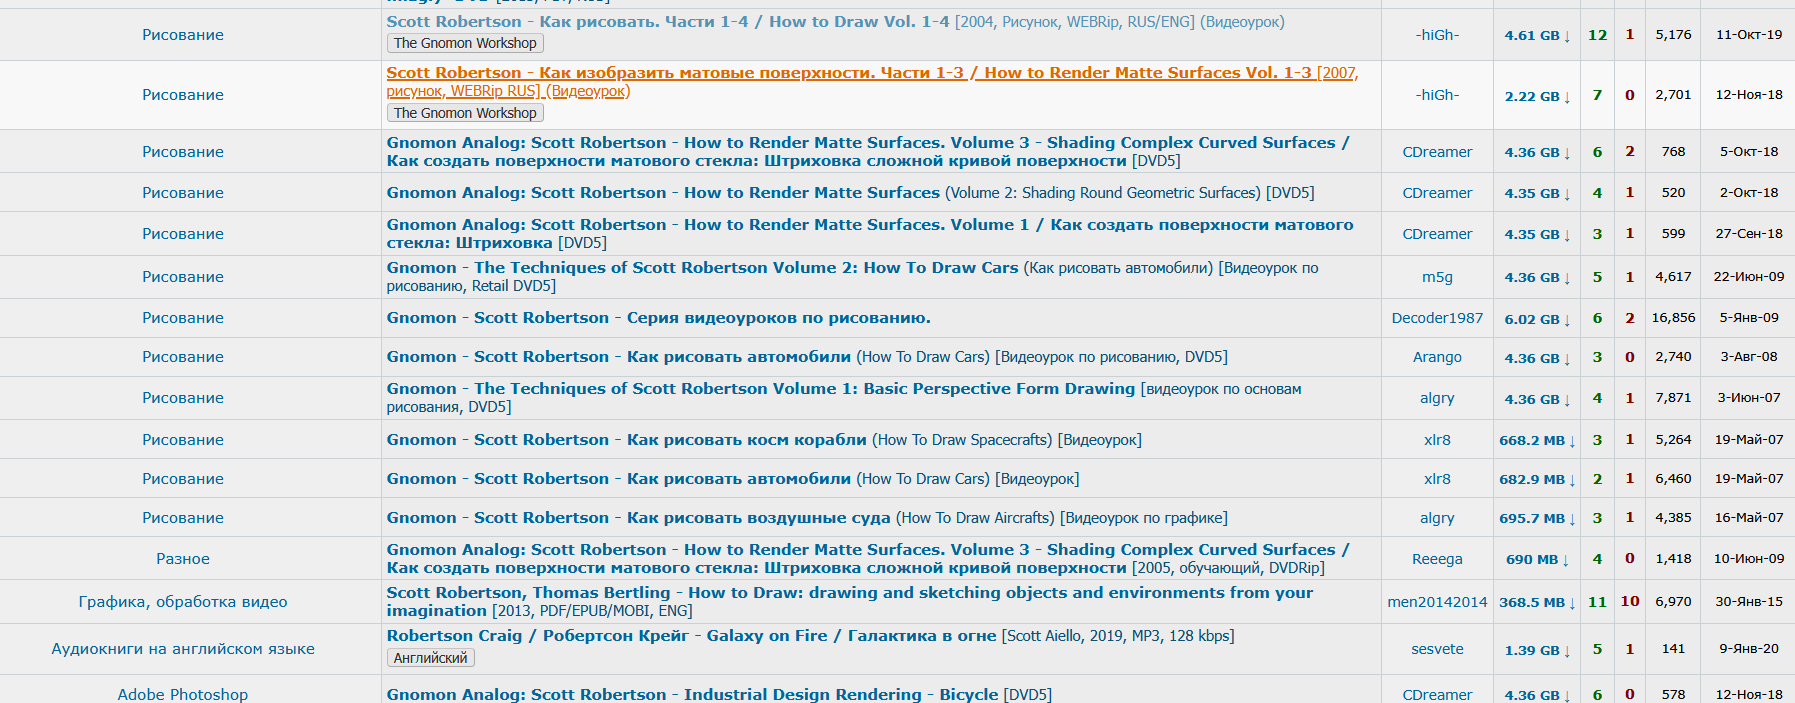Image resolution: width=1795 pixels, height=703 pixels.
Task: Open Рисование category on воздушные суда row
Action: point(183,518)
